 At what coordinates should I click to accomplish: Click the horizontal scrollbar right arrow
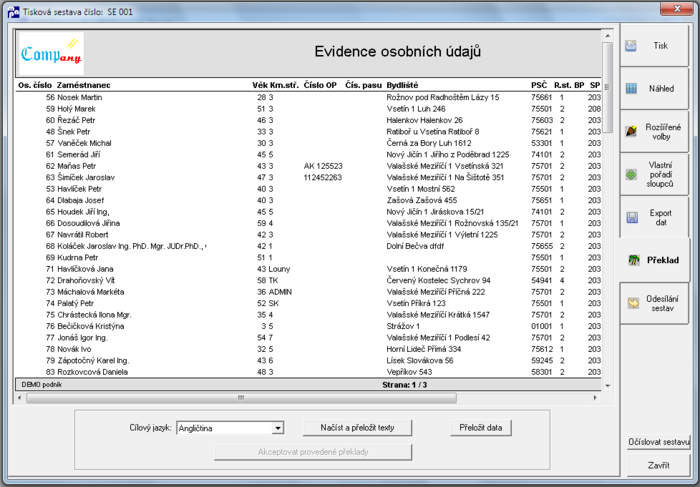point(595,397)
